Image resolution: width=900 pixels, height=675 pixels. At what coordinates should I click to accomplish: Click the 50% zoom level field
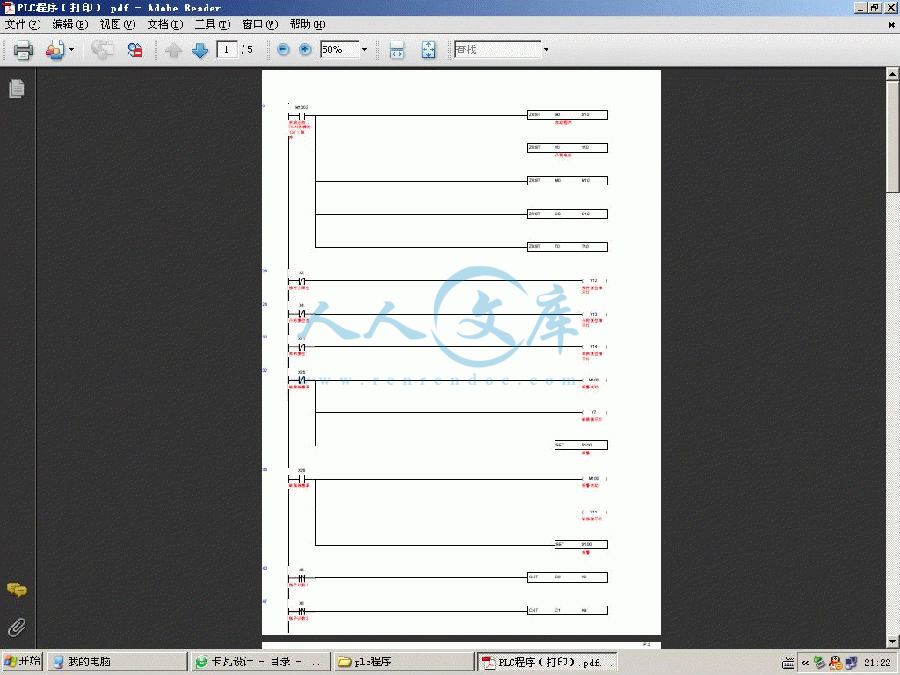click(340, 49)
